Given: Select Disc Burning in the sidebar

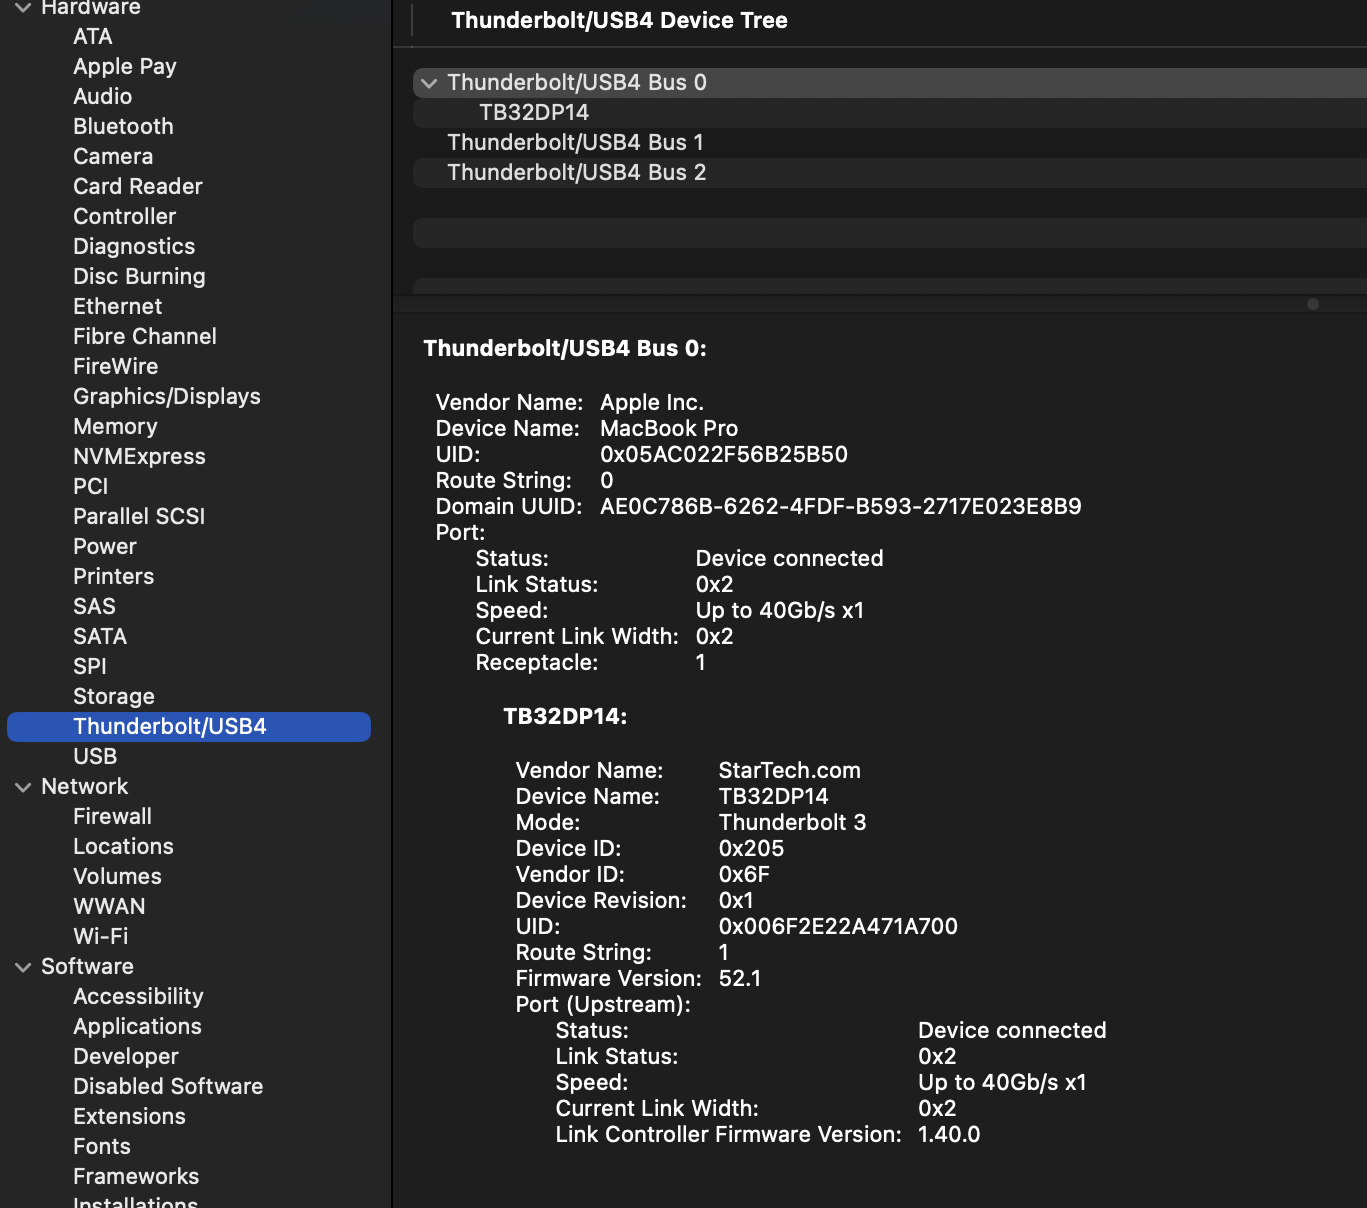Looking at the screenshot, I should click(x=139, y=277).
